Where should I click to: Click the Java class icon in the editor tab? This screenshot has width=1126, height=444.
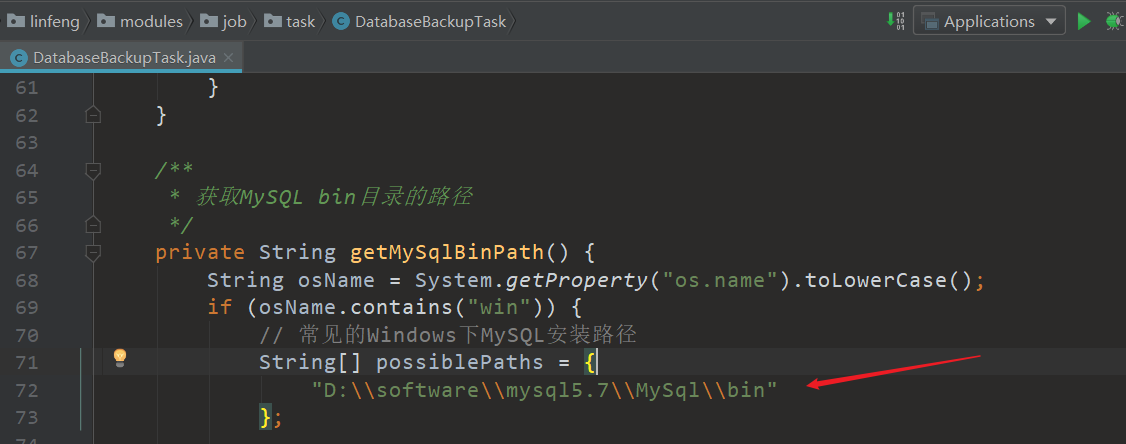point(19,58)
